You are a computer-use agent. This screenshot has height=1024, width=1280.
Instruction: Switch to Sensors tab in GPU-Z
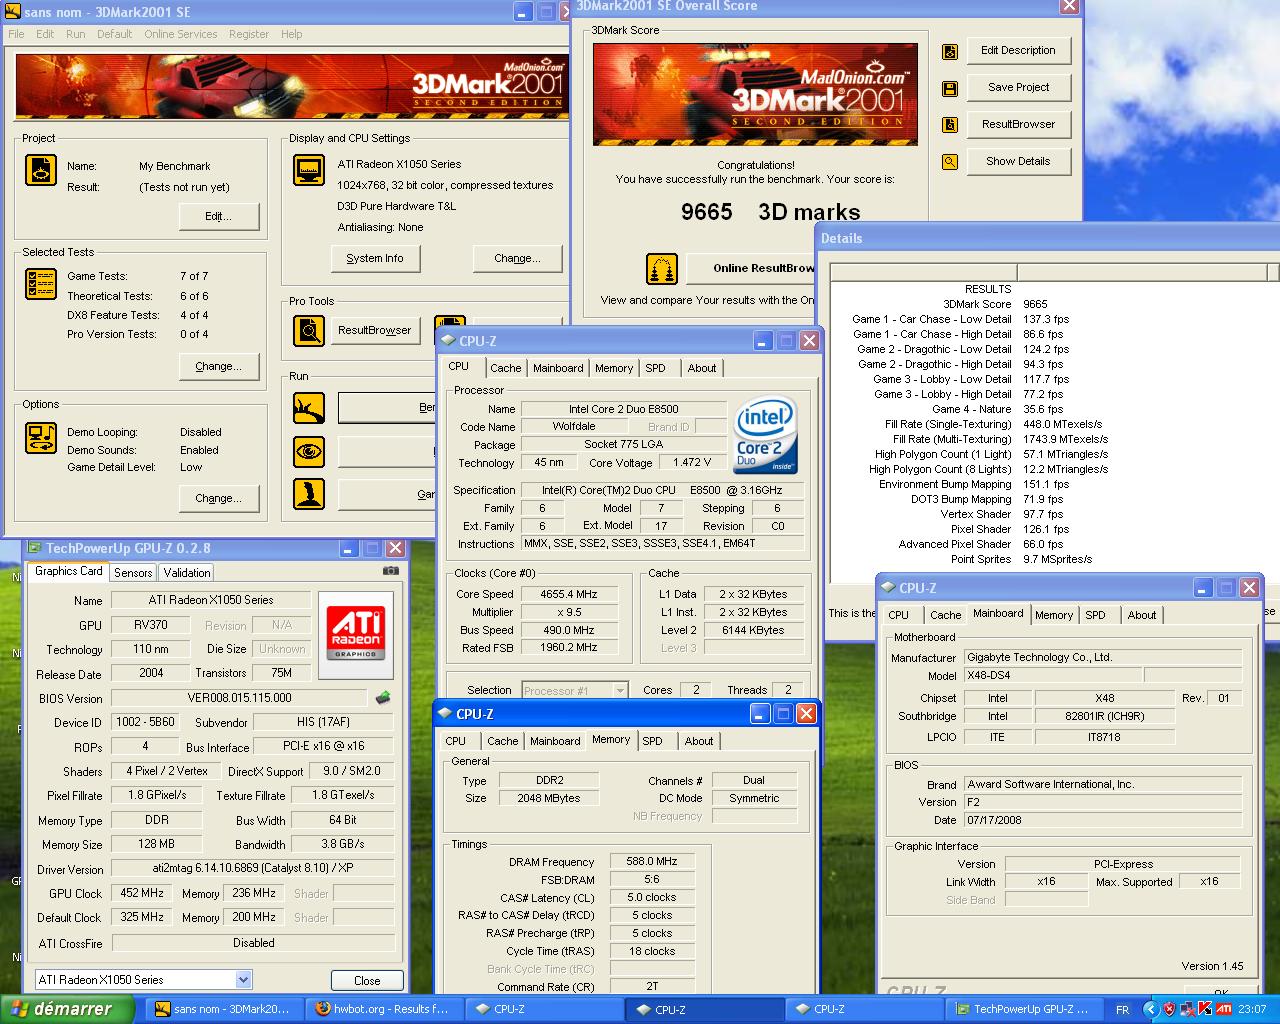[133, 573]
